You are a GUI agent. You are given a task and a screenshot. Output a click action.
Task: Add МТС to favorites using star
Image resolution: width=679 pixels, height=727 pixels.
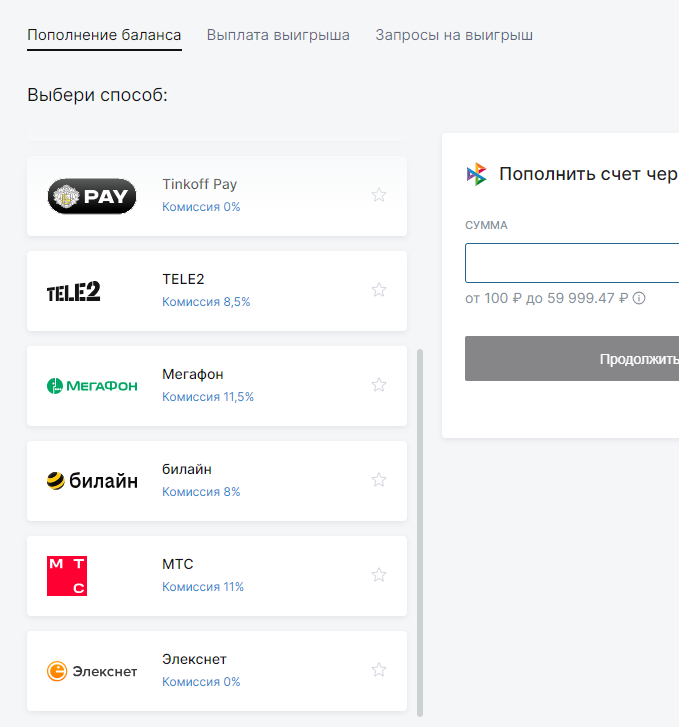[379, 575]
